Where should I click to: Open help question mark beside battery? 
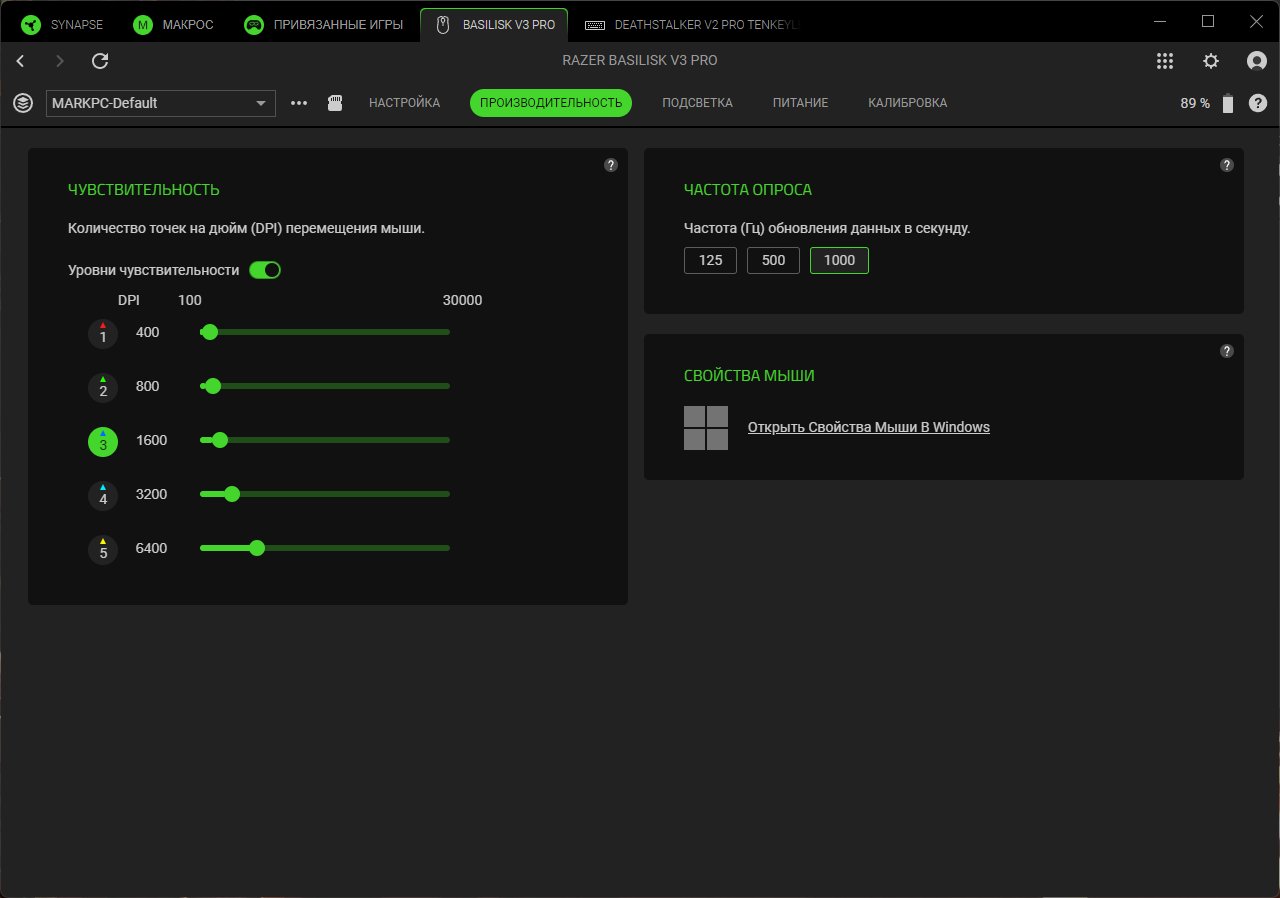1258,103
